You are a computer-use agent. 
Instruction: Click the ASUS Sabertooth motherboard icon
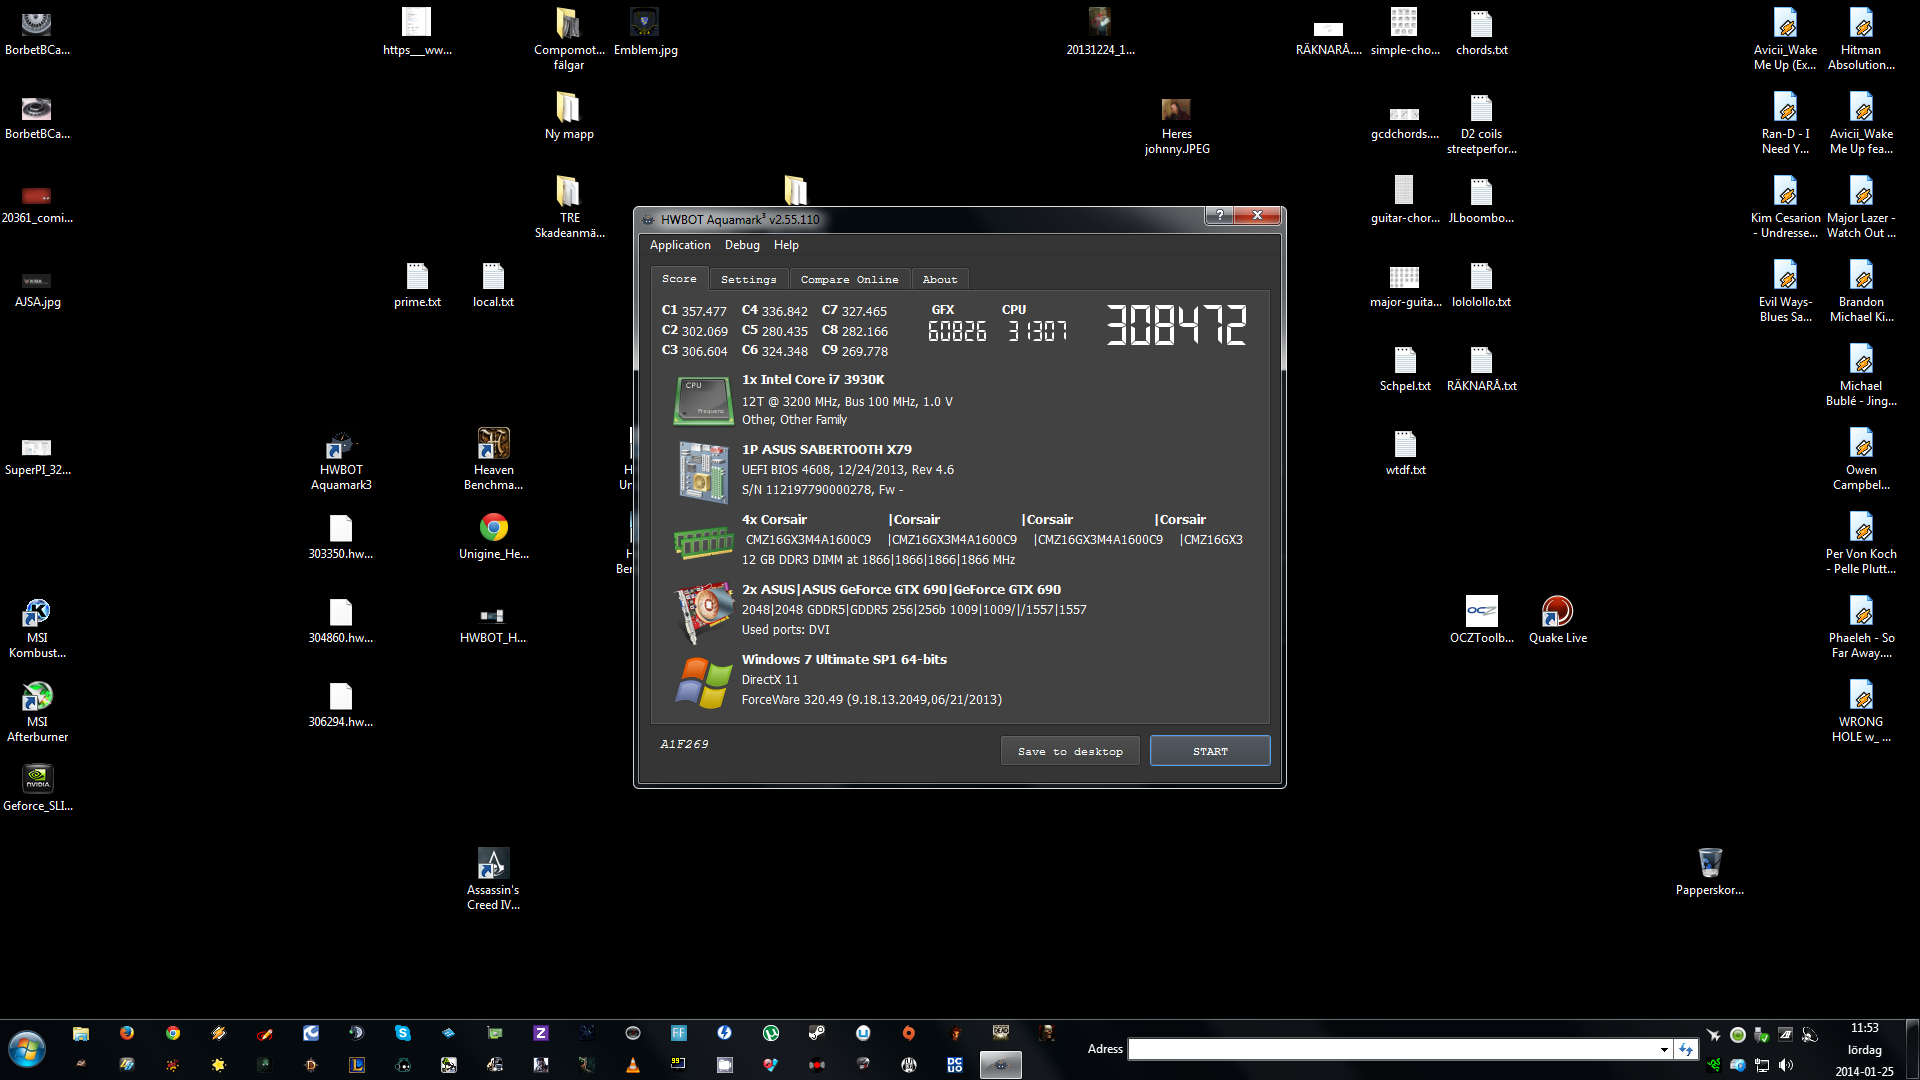coord(703,471)
